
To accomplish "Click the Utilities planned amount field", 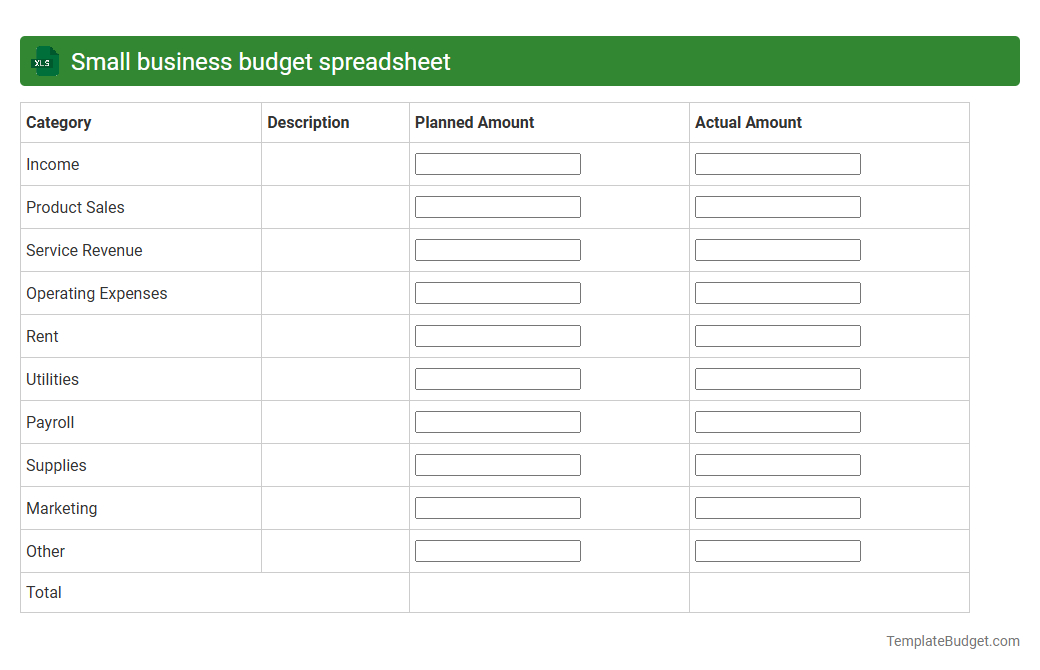I will [x=497, y=378].
